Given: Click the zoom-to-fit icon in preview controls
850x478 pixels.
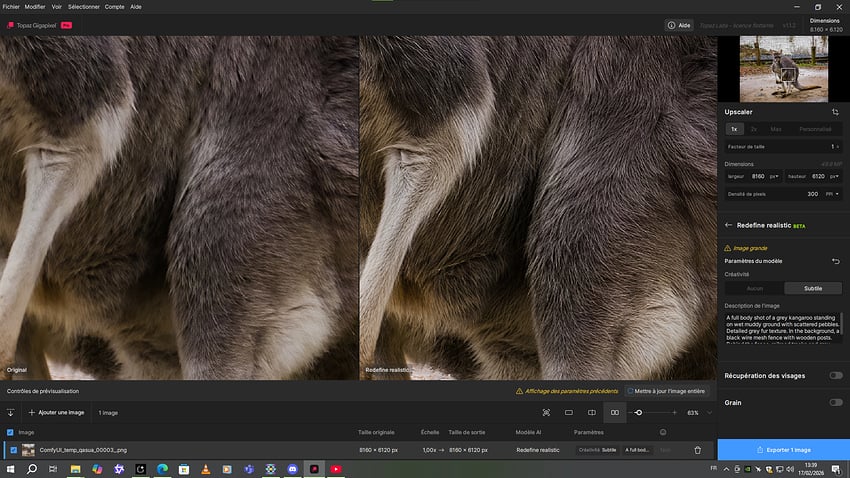Looking at the screenshot, I should pyautogui.click(x=546, y=412).
